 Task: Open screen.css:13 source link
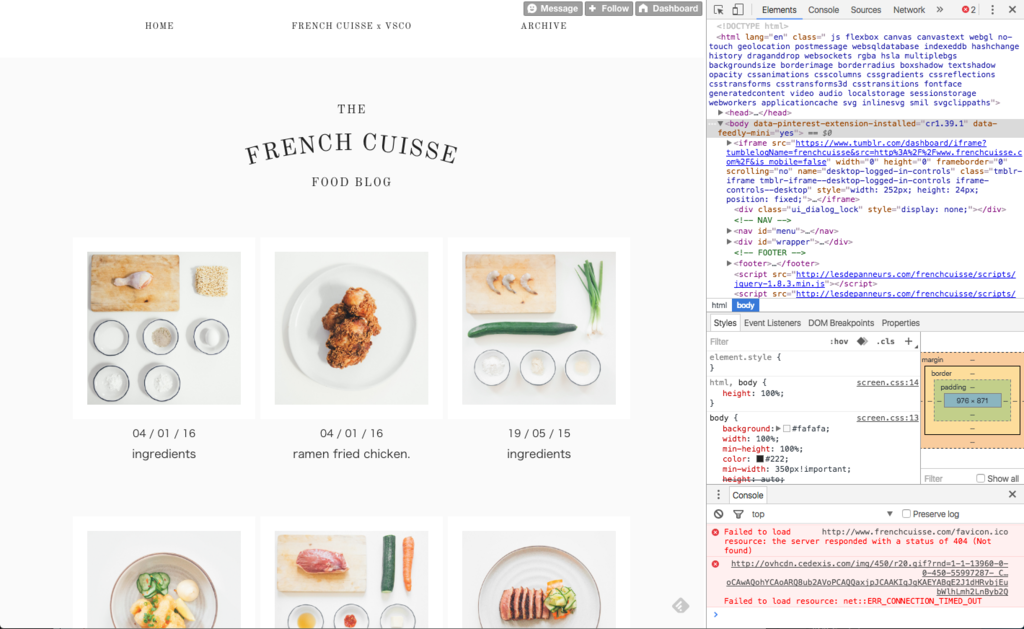point(887,418)
